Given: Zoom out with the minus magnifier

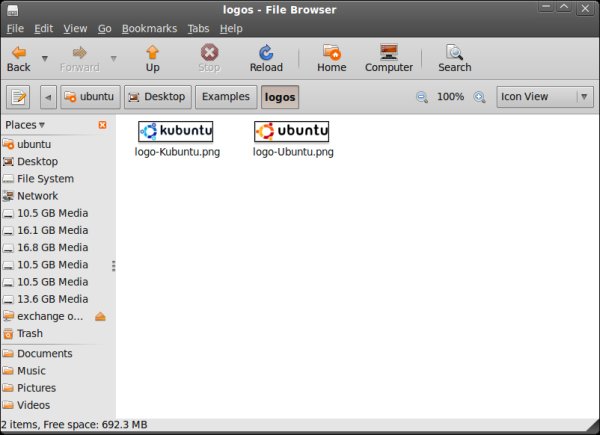Looking at the screenshot, I should 422,97.
